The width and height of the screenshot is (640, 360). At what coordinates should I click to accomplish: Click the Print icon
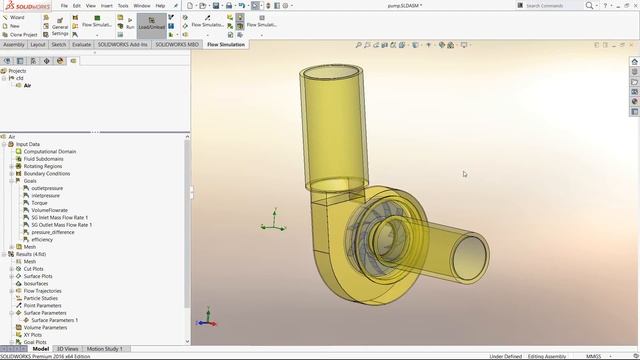(x=229, y=6)
